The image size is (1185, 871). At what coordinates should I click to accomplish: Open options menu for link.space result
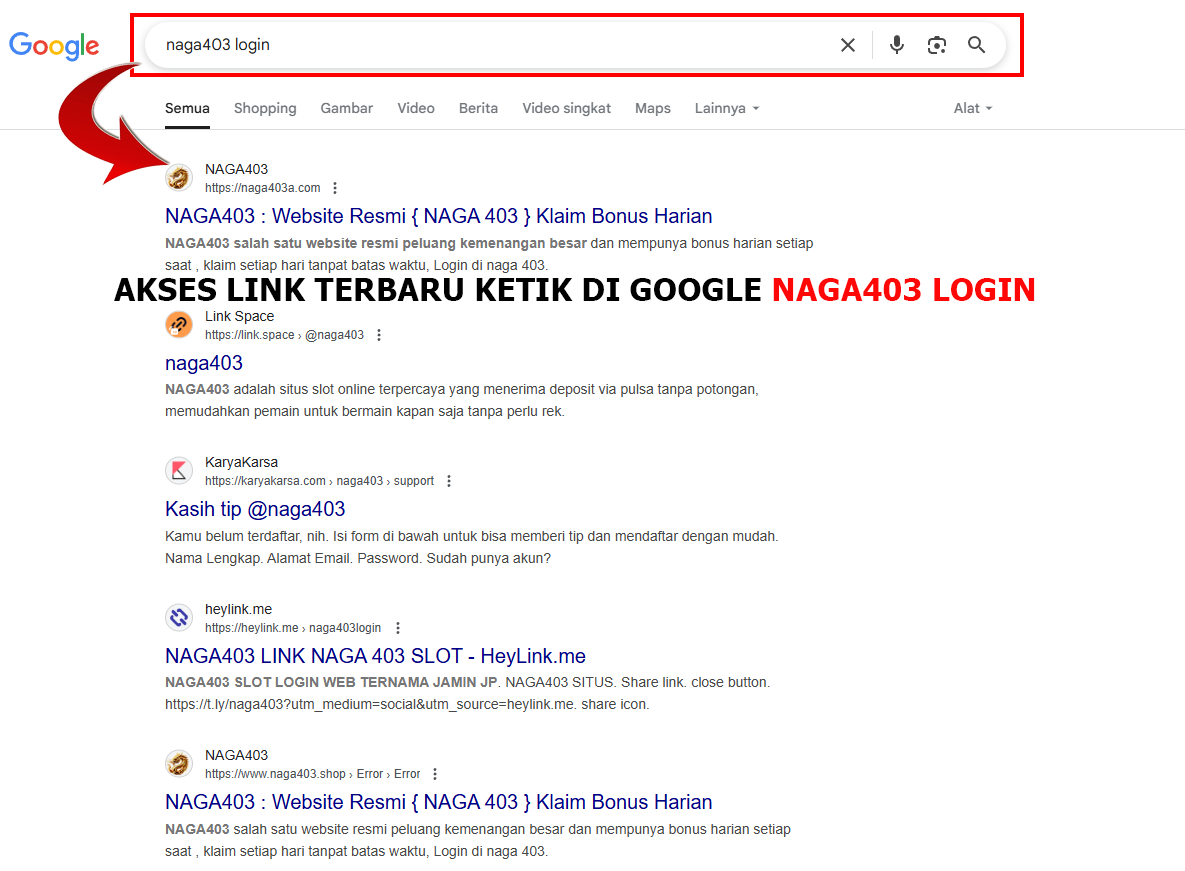point(379,335)
